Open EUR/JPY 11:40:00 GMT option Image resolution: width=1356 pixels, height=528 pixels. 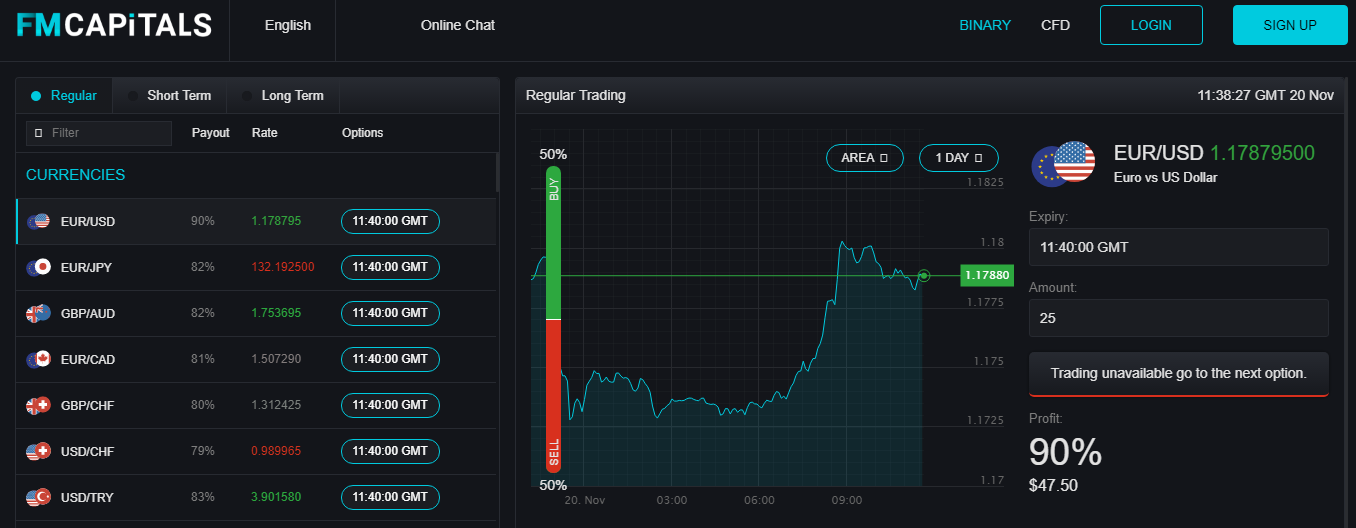coord(390,267)
